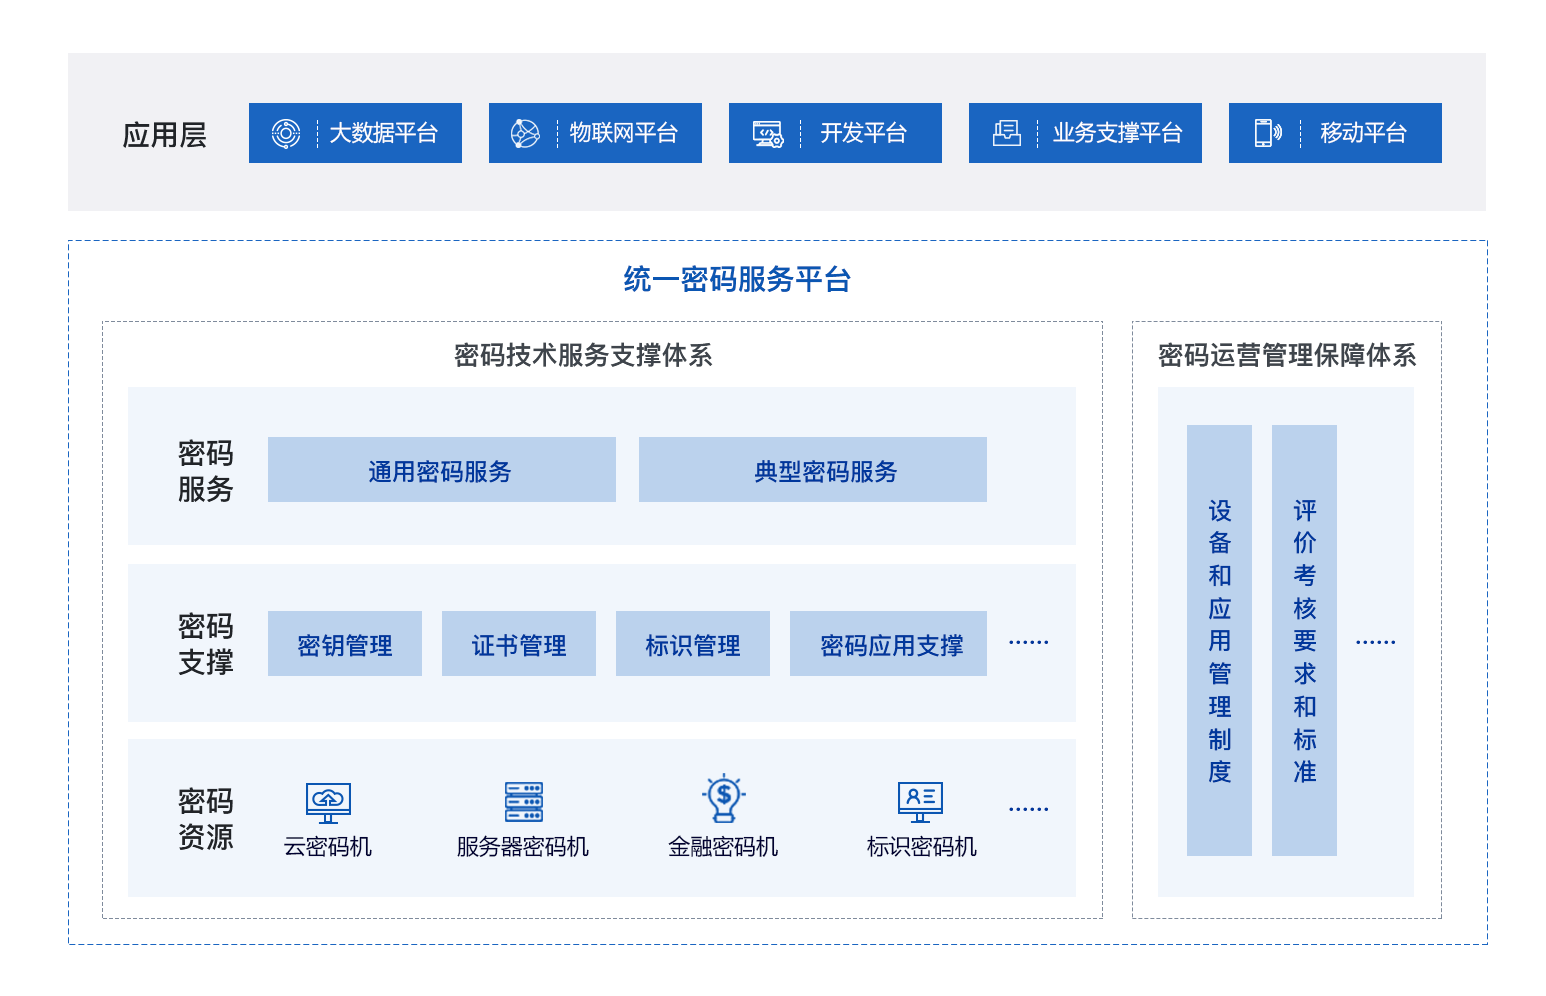Click the ellipsis in 密码资源 row
Image resolution: width=1546 pixels, height=996 pixels.
pos(1029,809)
